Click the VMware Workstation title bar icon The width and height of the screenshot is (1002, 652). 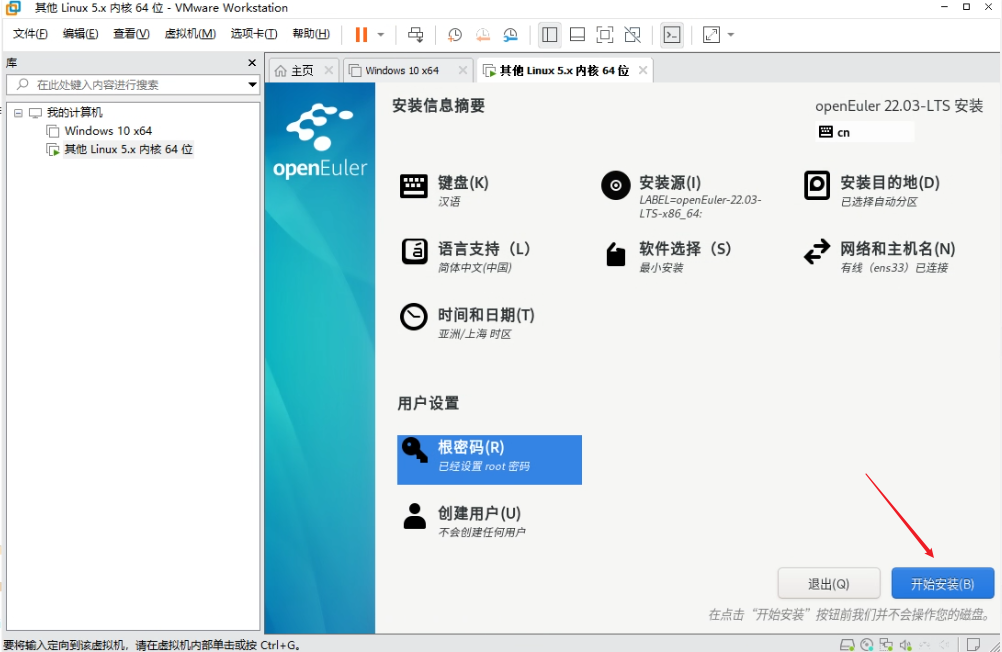click(13, 8)
